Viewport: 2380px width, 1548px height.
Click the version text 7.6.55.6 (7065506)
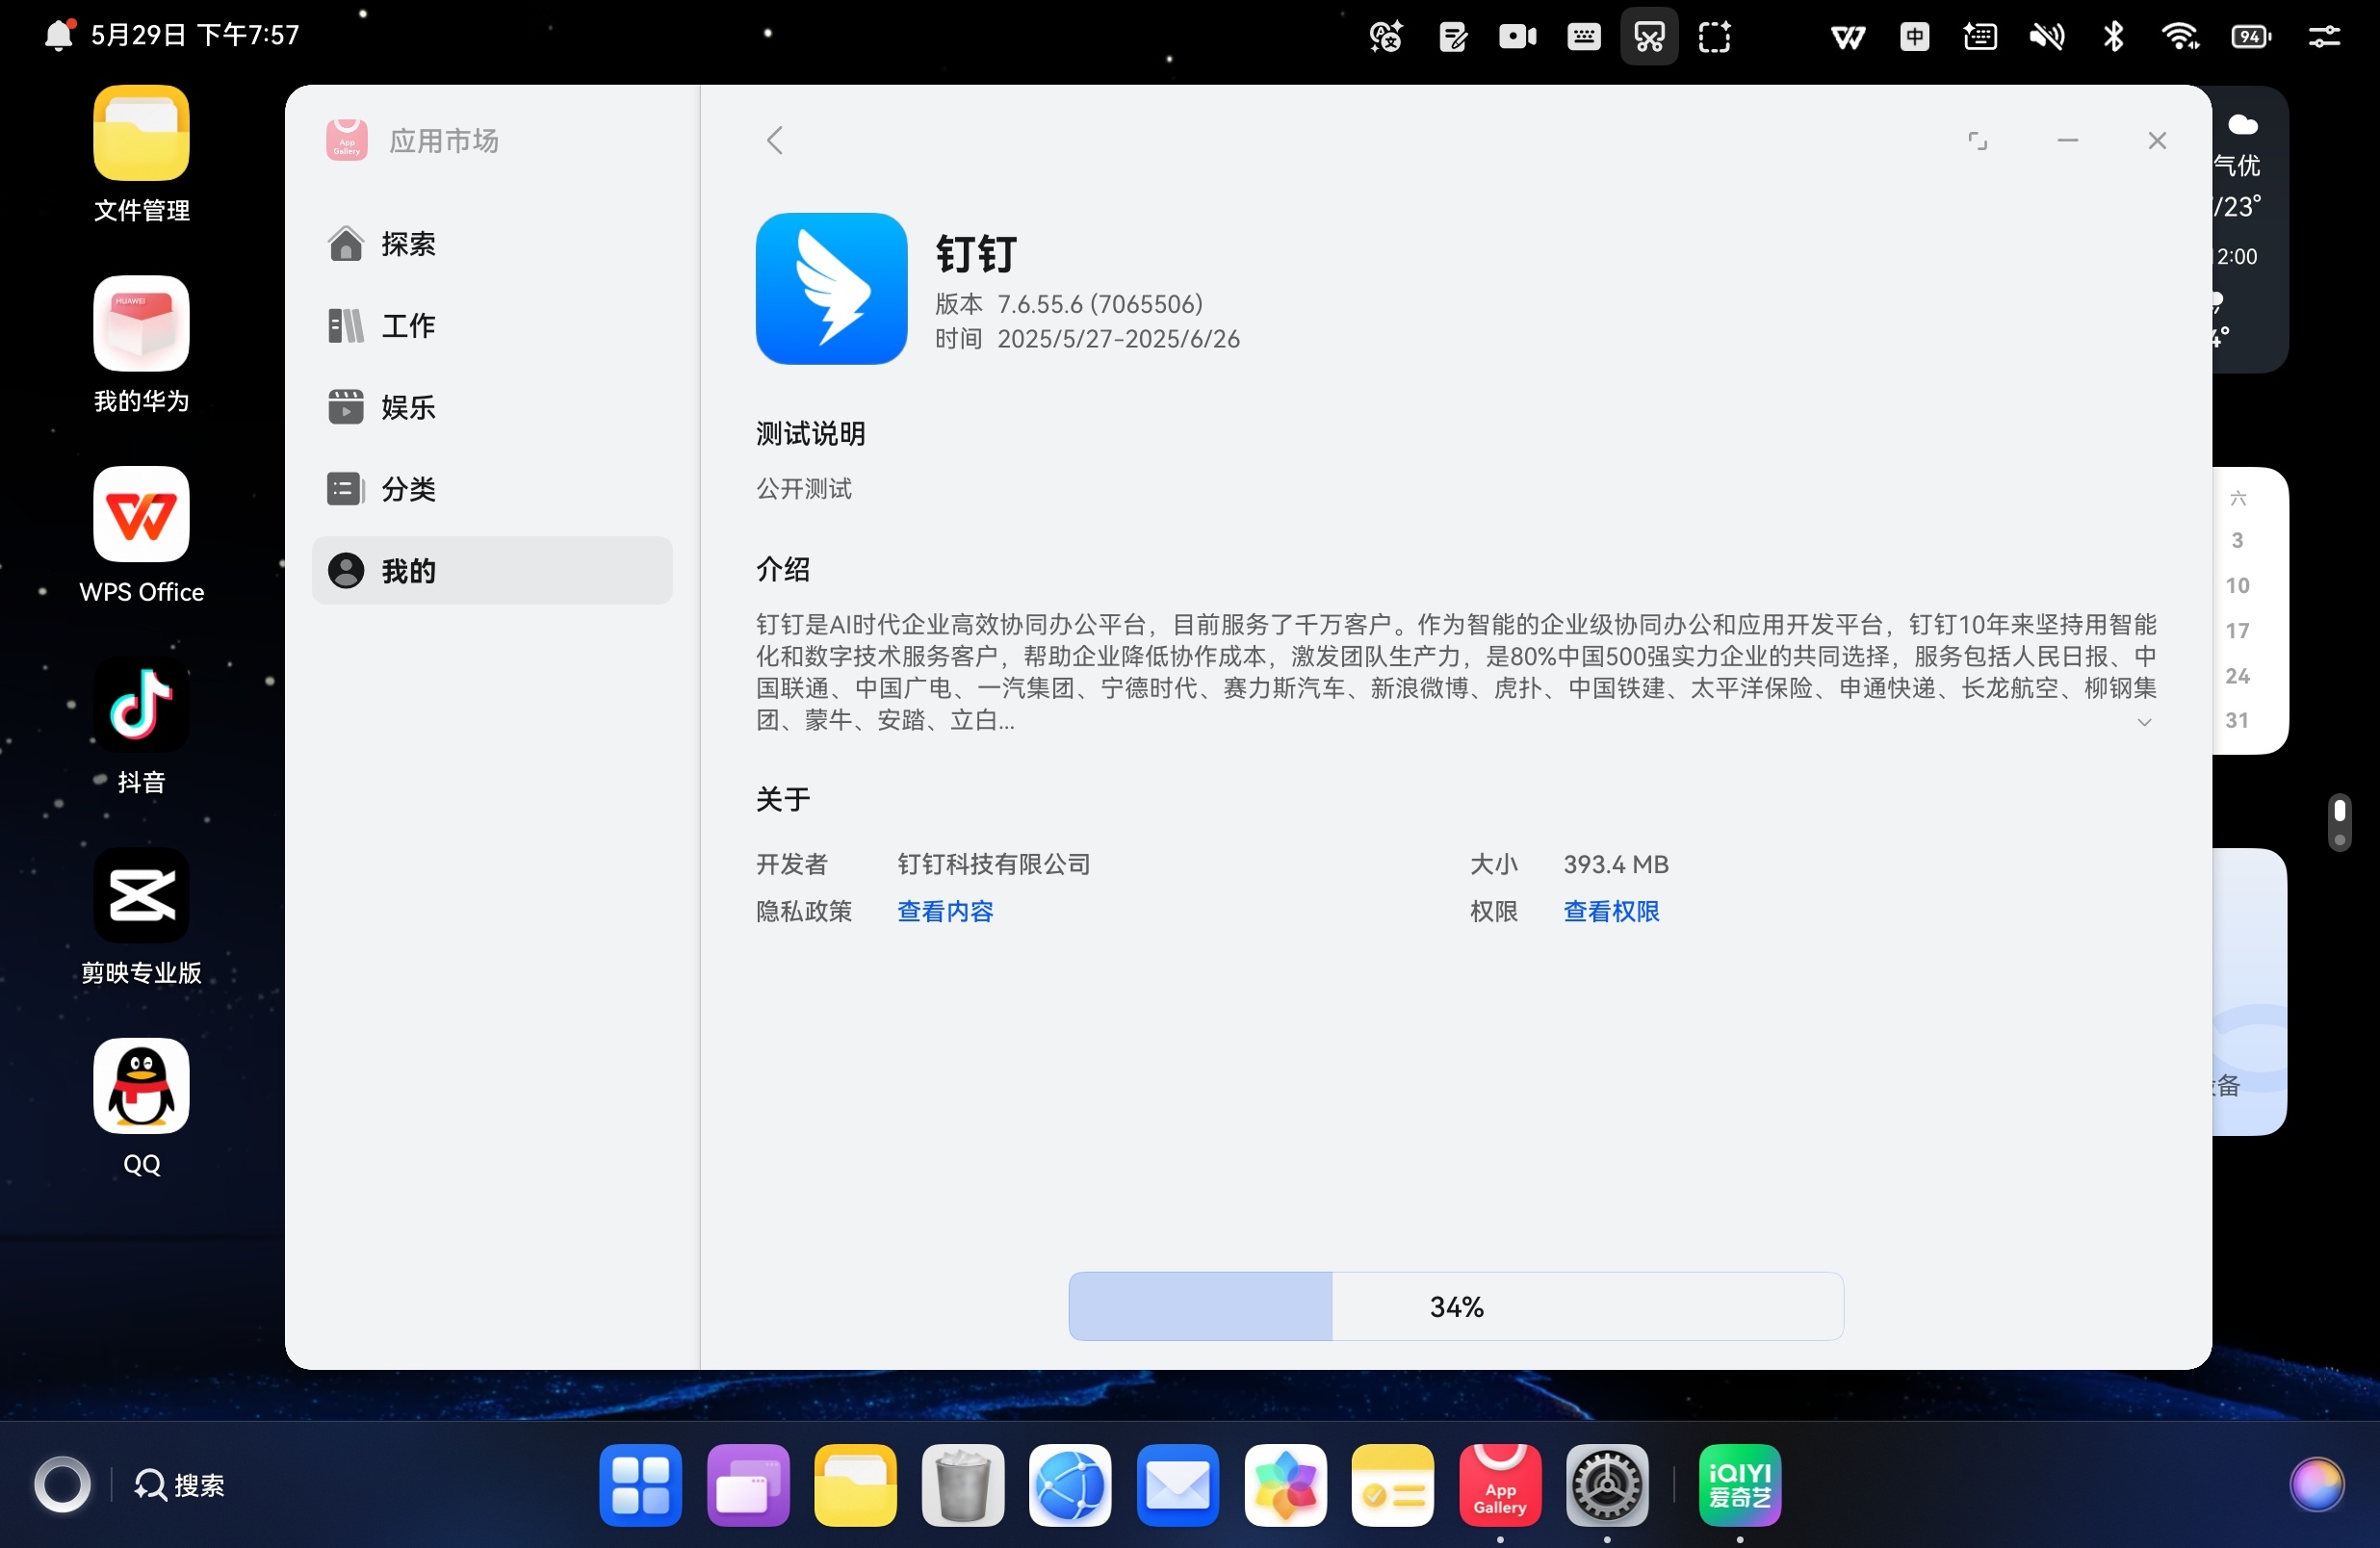[x=1100, y=304]
